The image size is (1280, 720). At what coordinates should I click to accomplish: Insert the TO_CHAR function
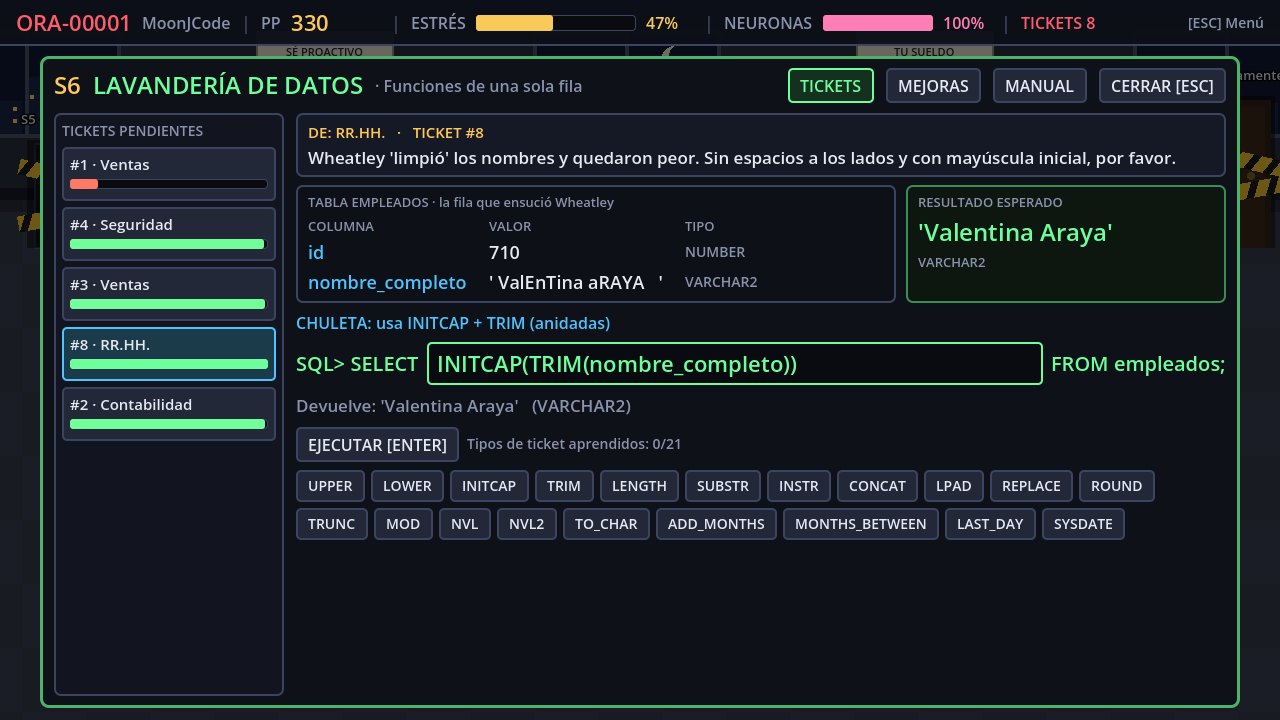606,524
